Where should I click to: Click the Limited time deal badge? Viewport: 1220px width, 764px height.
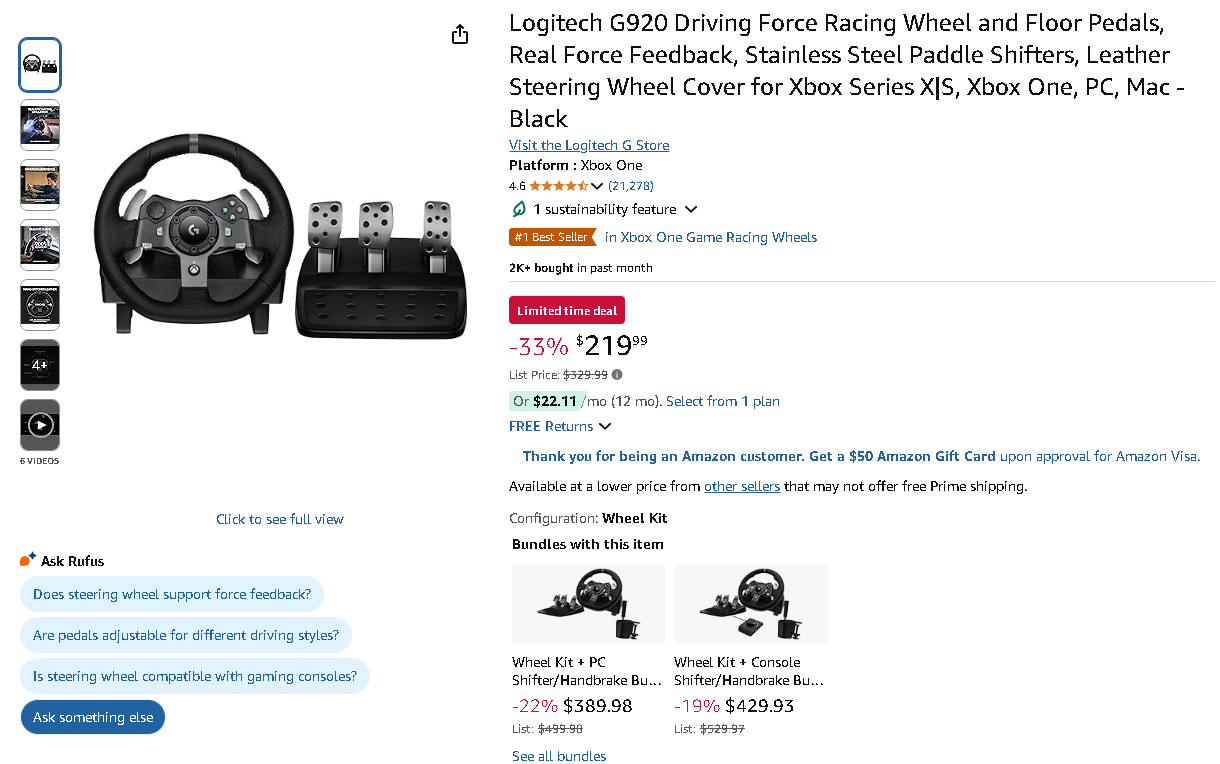(x=566, y=310)
